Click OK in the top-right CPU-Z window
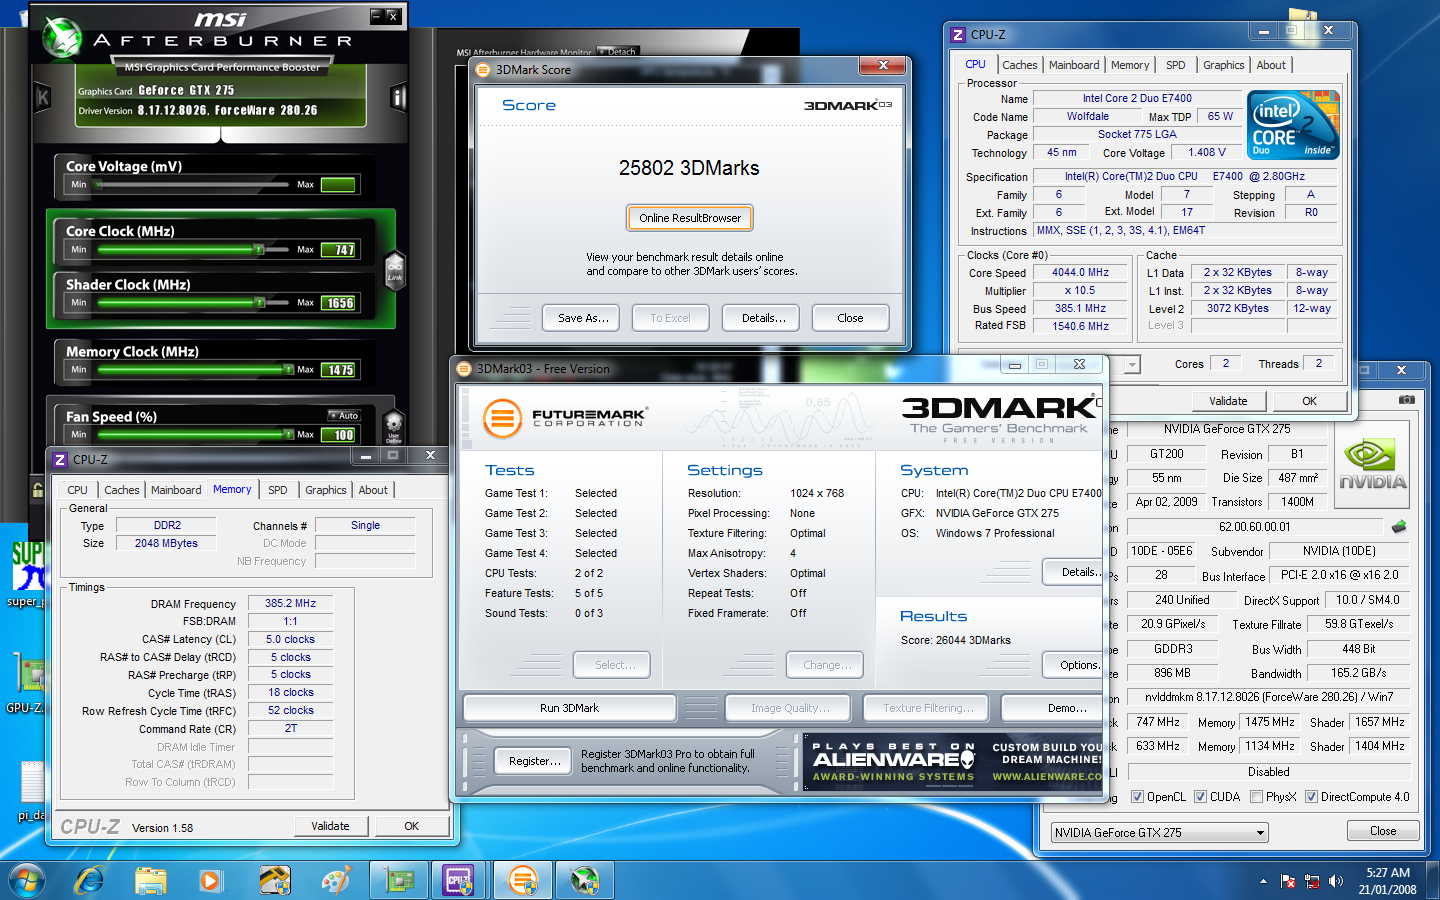1440x900 pixels. pos(1309,401)
